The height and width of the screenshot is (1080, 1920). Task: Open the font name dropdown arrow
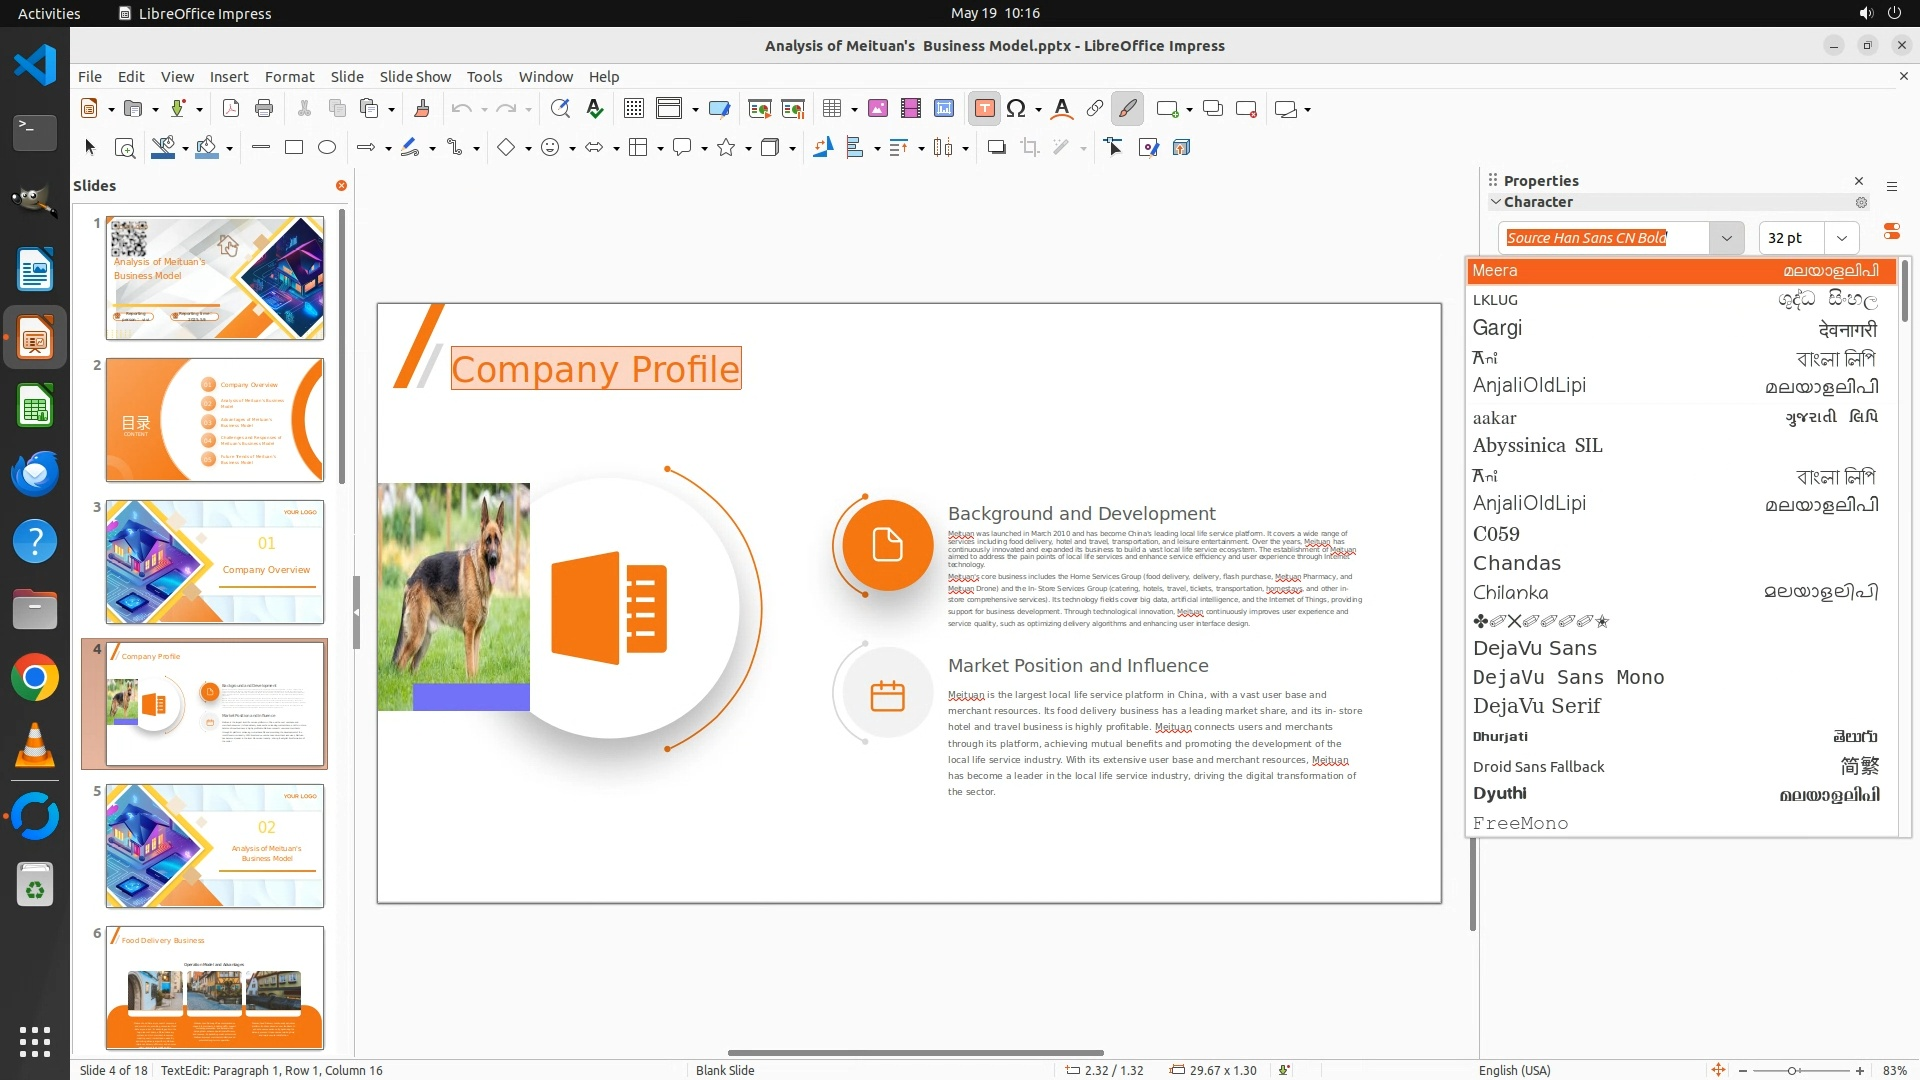(1726, 238)
